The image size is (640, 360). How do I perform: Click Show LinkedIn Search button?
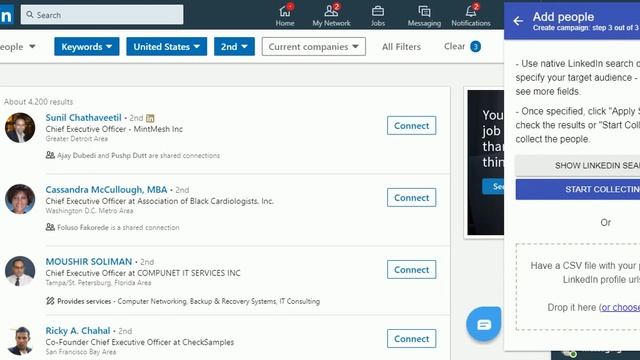pos(578,165)
